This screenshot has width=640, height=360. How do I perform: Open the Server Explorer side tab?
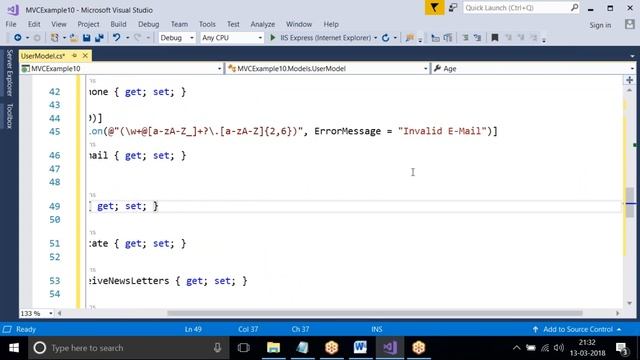click(x=10, y=73)
